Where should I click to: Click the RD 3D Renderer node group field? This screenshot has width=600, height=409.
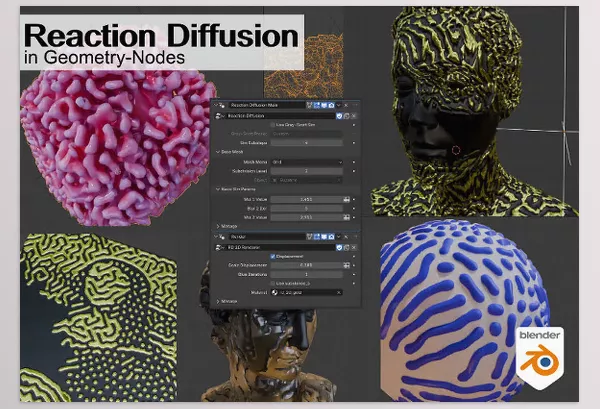tap(280, 248)
